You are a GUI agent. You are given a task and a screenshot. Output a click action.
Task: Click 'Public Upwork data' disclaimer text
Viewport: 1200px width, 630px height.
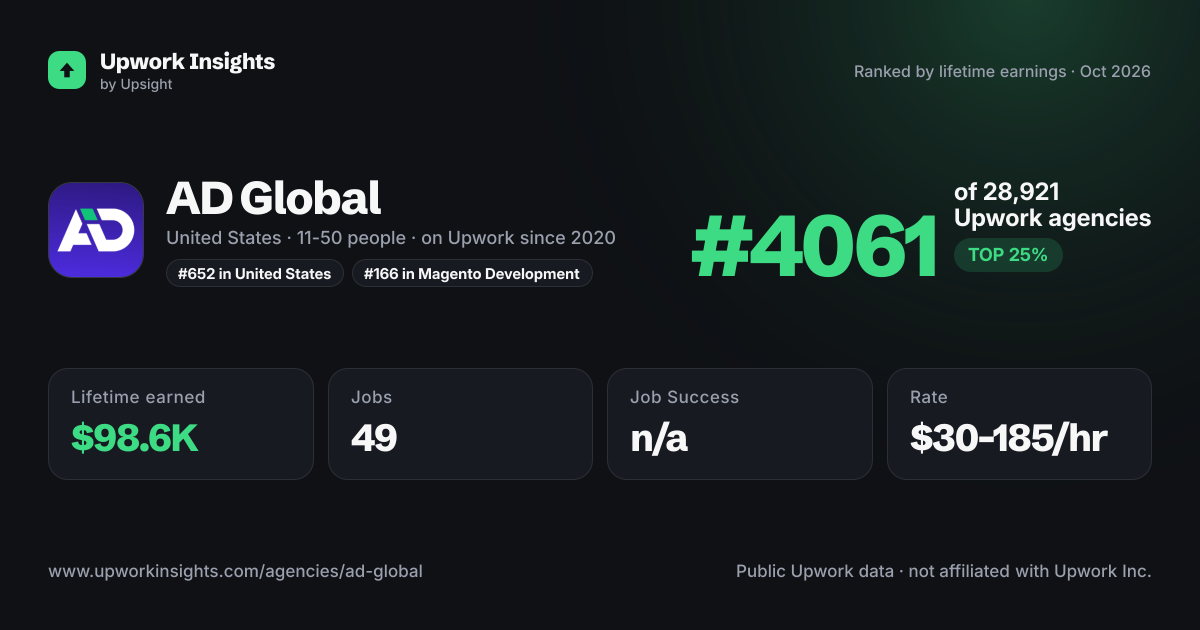click(944, 572)
